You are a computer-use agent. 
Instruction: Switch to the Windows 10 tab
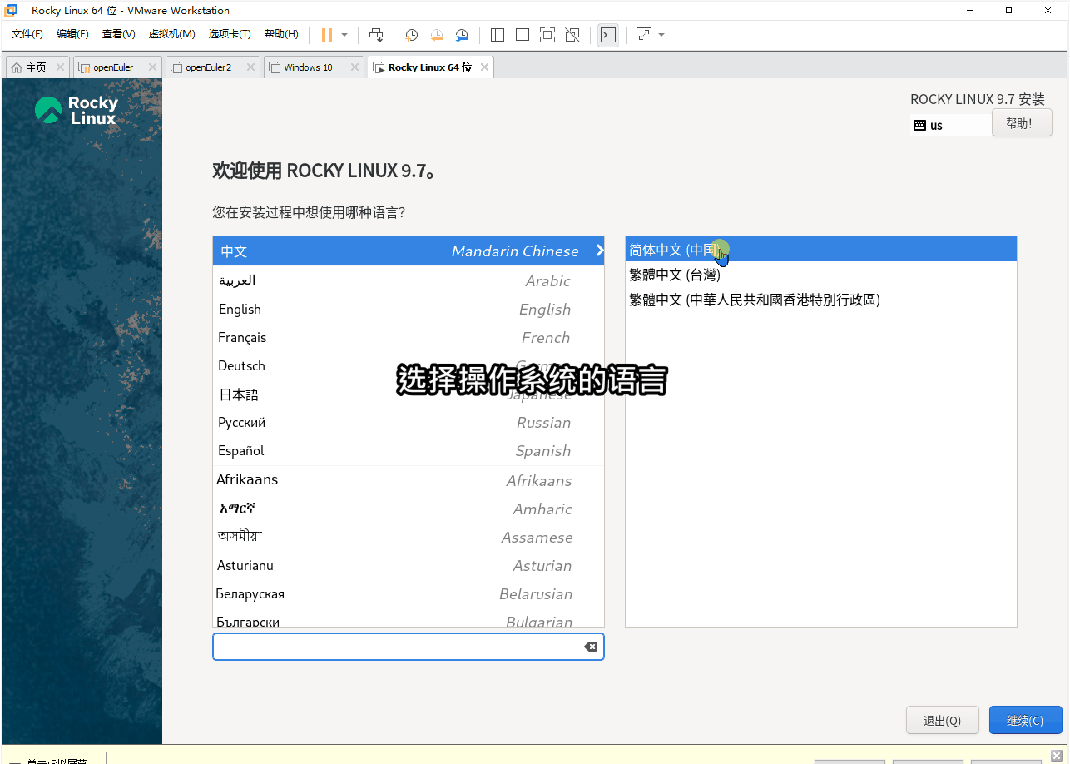[308, 67]
